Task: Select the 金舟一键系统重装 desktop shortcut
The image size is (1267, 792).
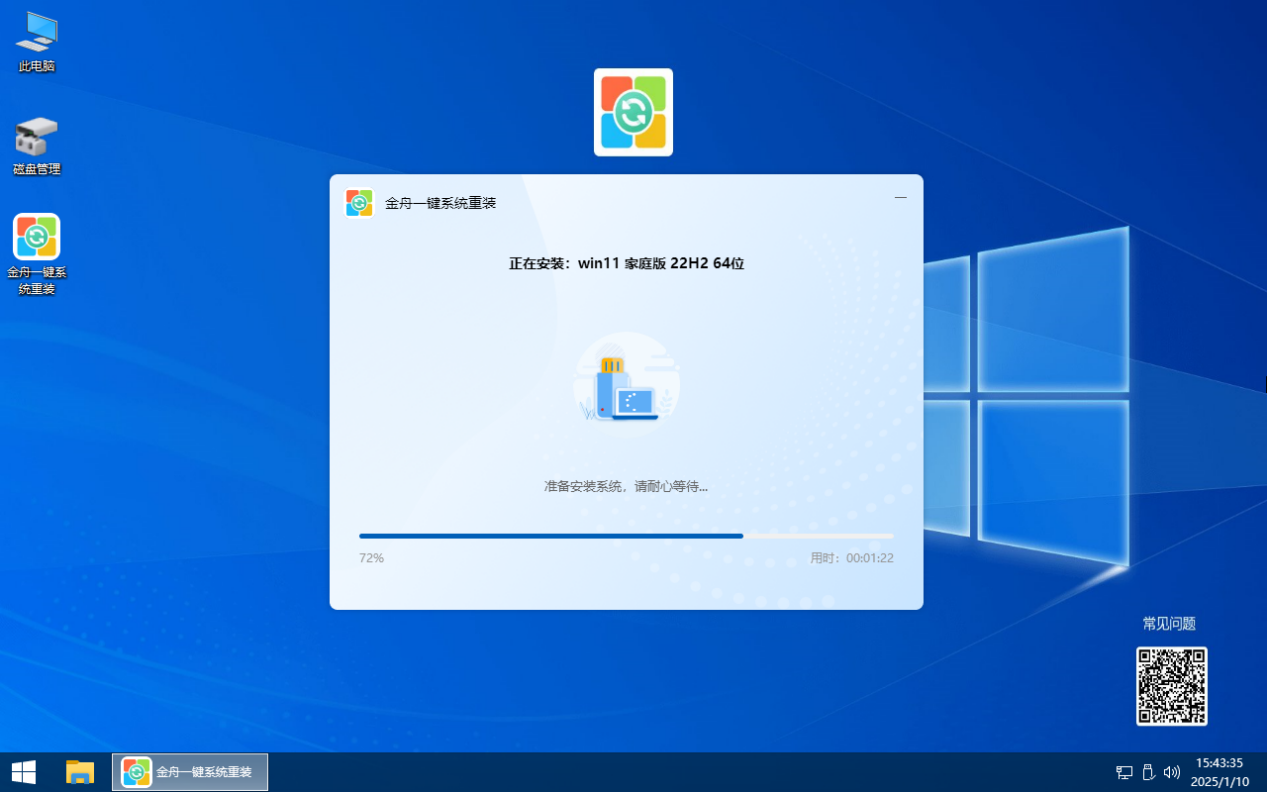Action: 37,255
